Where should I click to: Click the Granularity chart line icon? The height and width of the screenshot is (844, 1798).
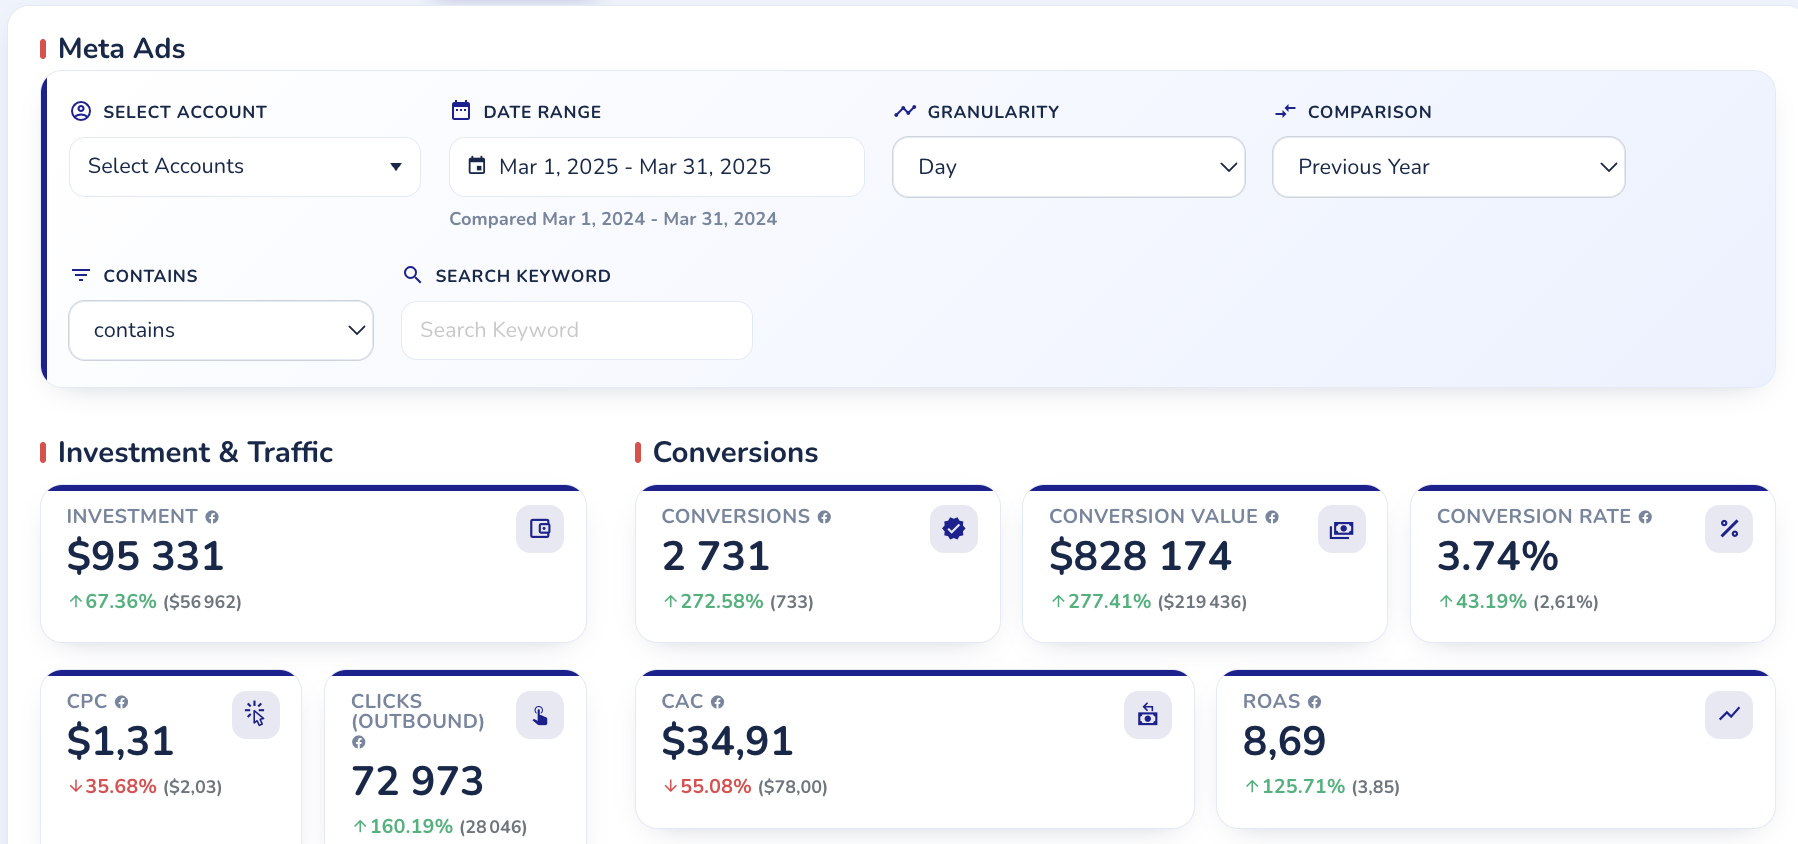click(905, 111)
